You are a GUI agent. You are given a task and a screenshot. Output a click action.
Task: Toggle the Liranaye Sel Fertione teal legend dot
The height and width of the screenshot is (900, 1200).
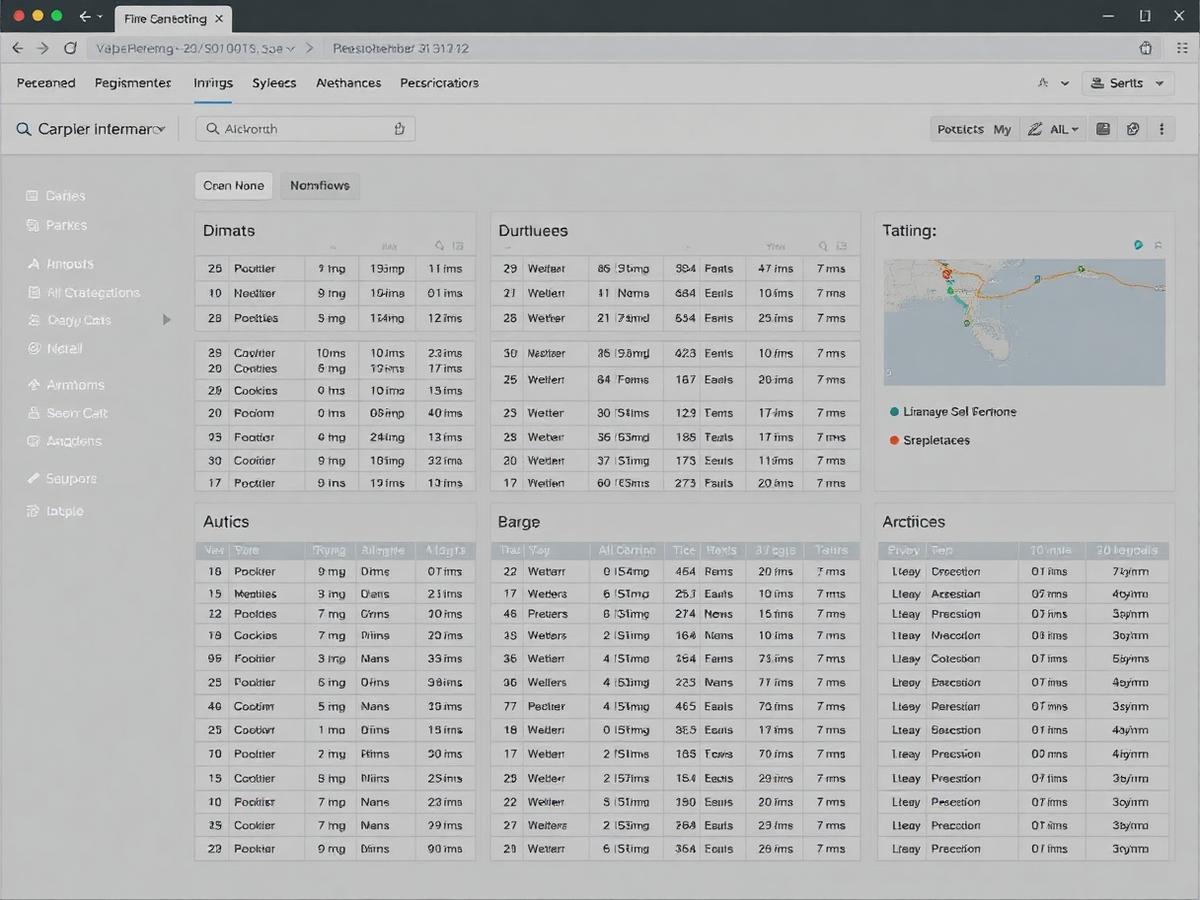tap(894, 412)
